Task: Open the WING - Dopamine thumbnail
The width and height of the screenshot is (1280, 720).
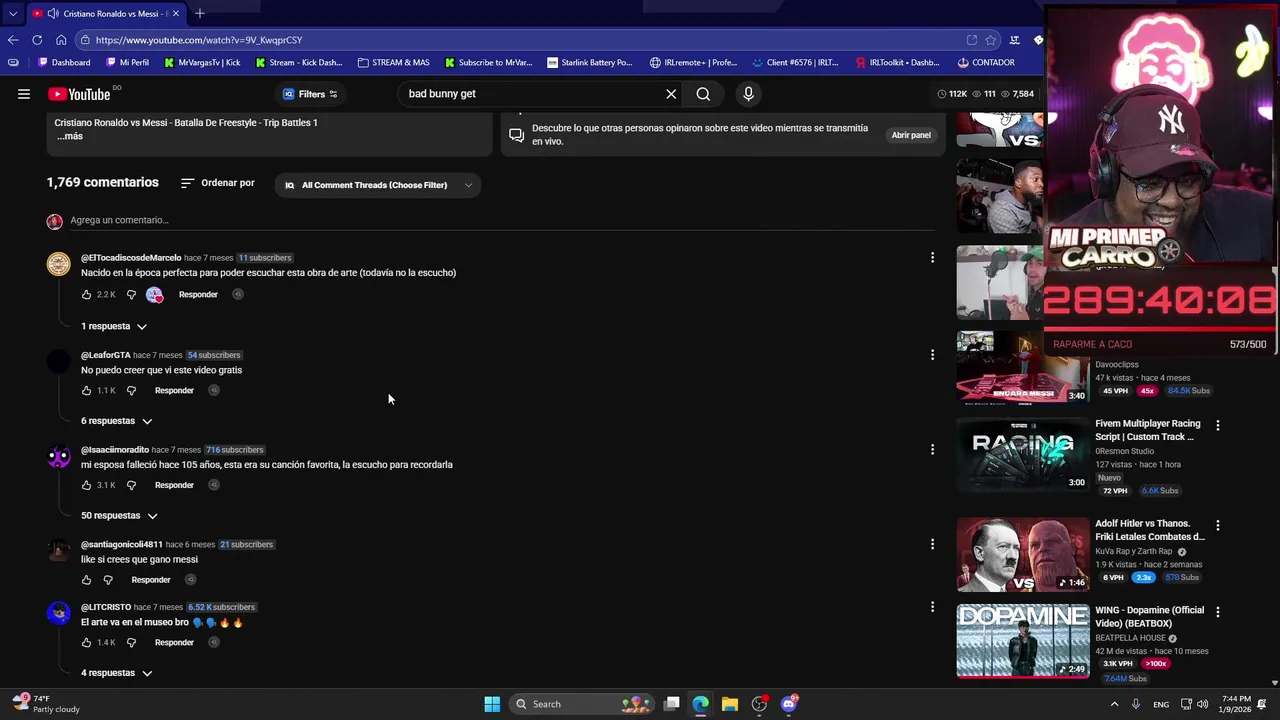Action: pos(1023,641)
